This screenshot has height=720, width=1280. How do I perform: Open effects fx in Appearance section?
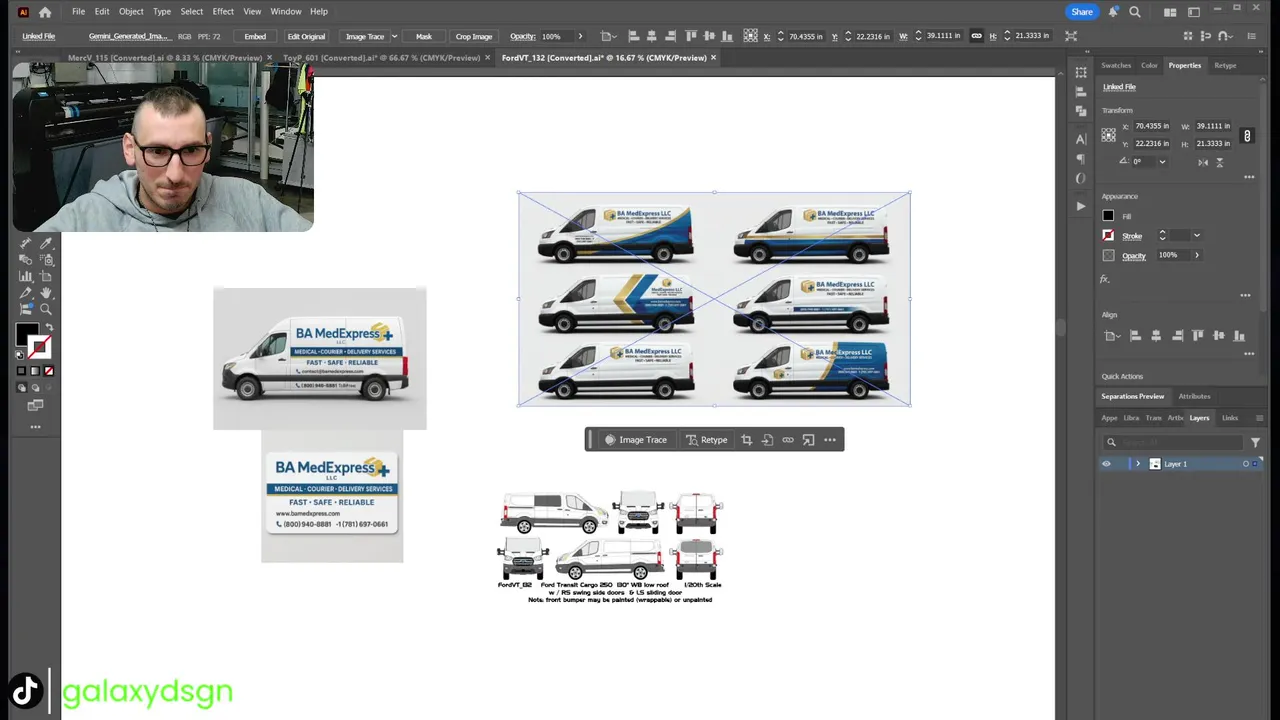point(1105,279)
